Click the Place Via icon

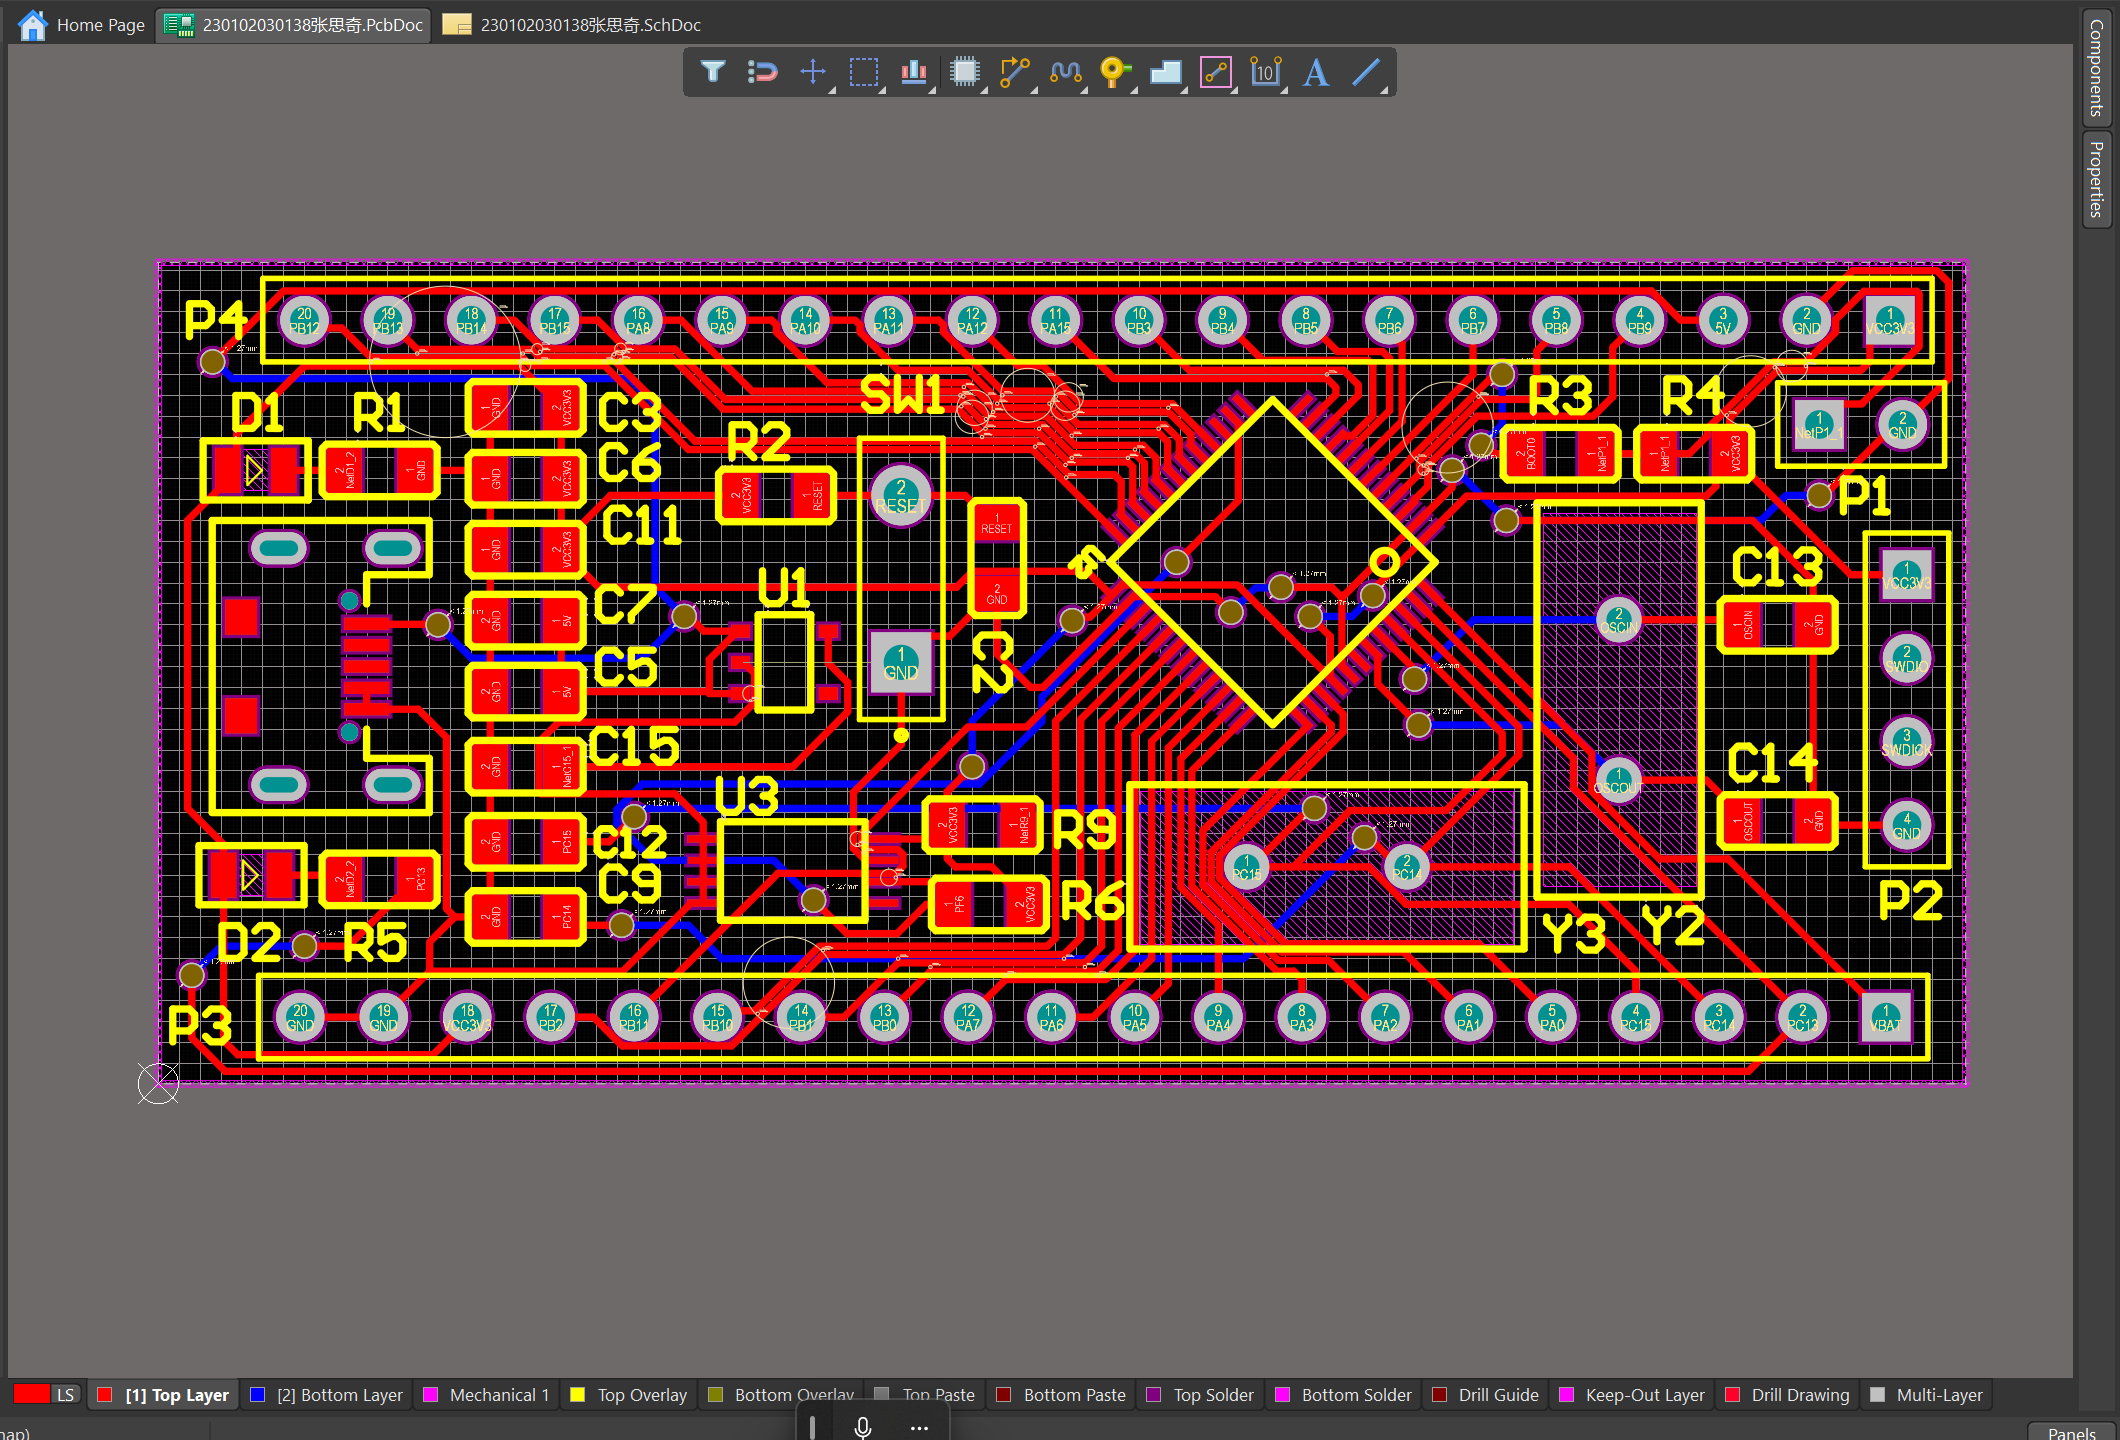[x=1114, y=72]
